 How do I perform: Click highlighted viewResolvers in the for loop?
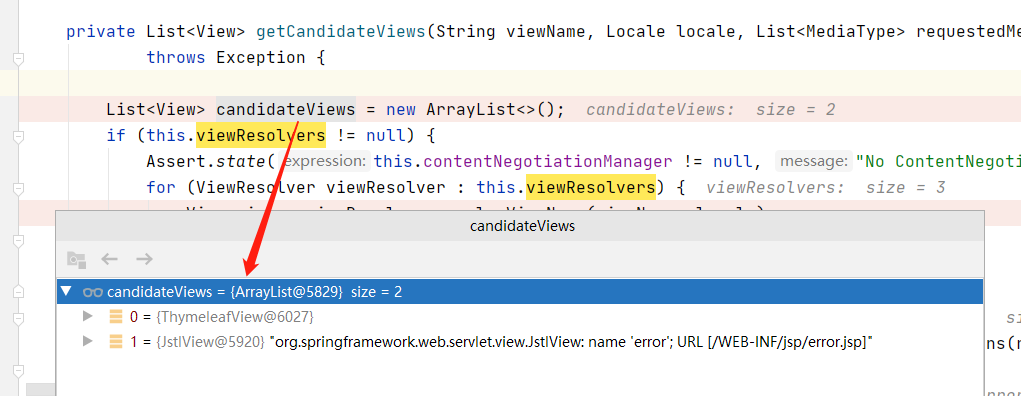pyautogui.click(x=591, y=188)
